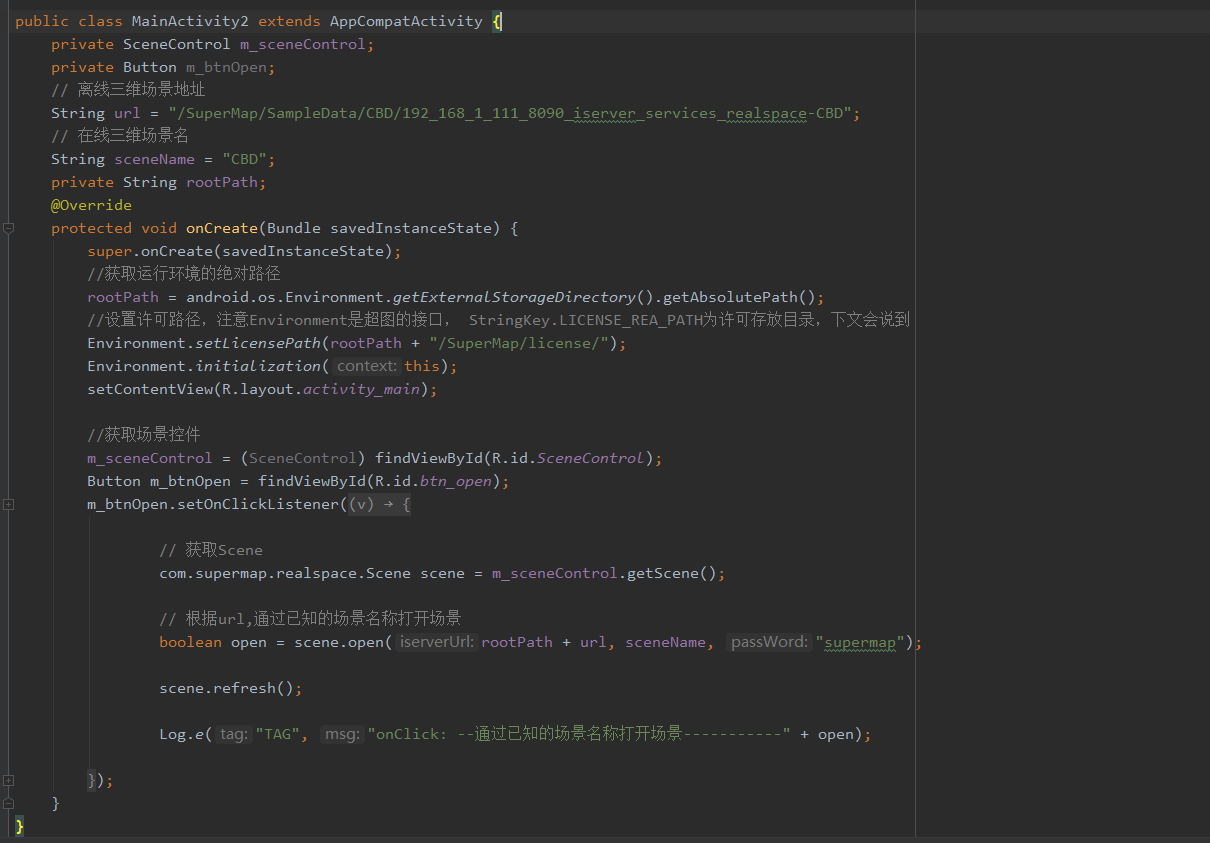The height and width of the screenshot is (843, 1210).
Task: Click onCreate in the protected void declaration
Action: [222, 228]
